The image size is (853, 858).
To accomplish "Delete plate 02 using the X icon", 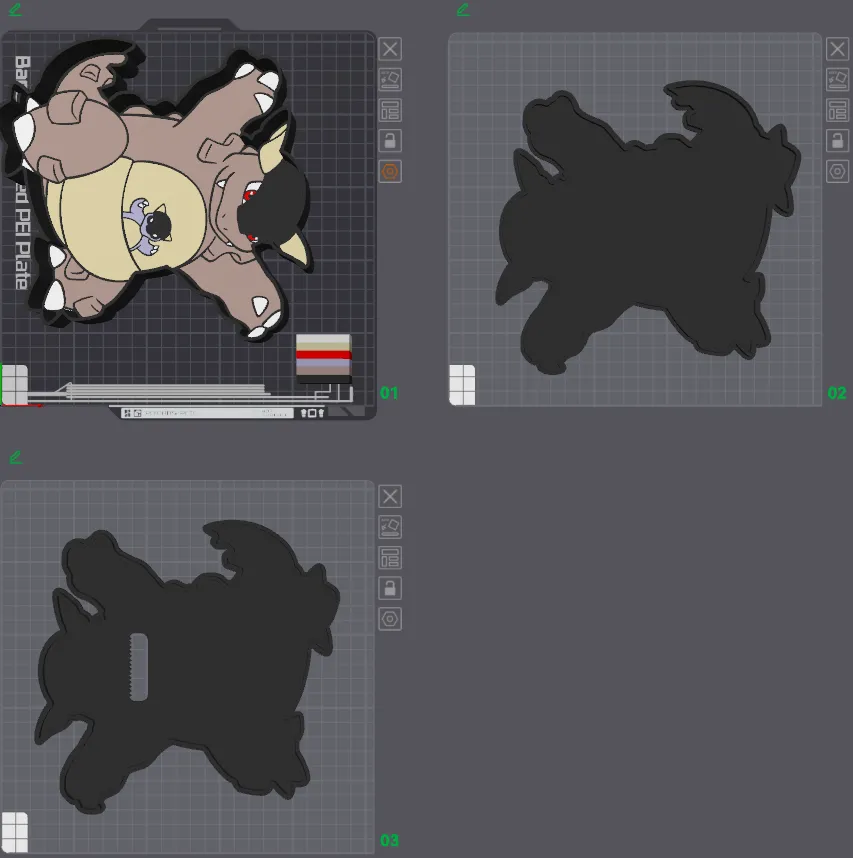I will click(837, 49).
